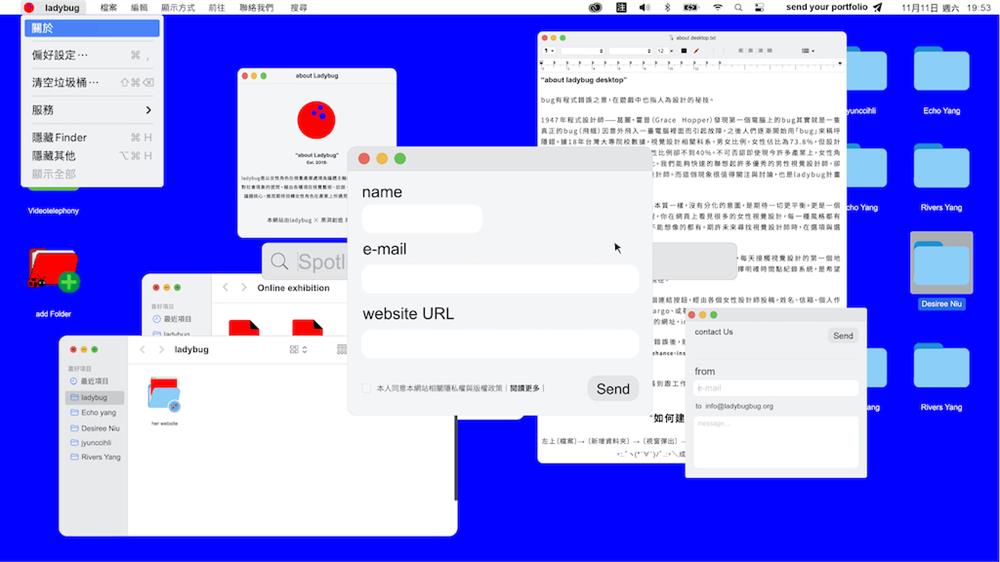Click the Spotlight magnifier in the menu bar

(738, 8)
